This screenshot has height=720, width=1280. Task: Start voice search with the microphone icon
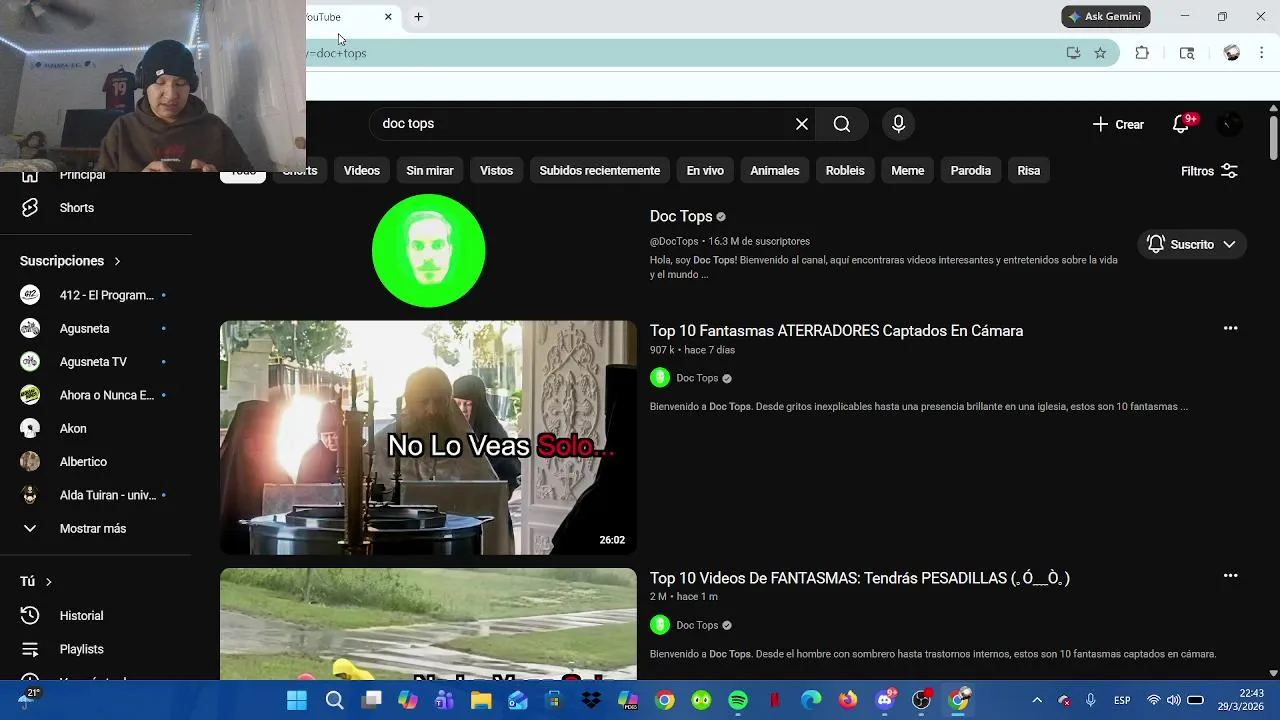coord(898,124)
